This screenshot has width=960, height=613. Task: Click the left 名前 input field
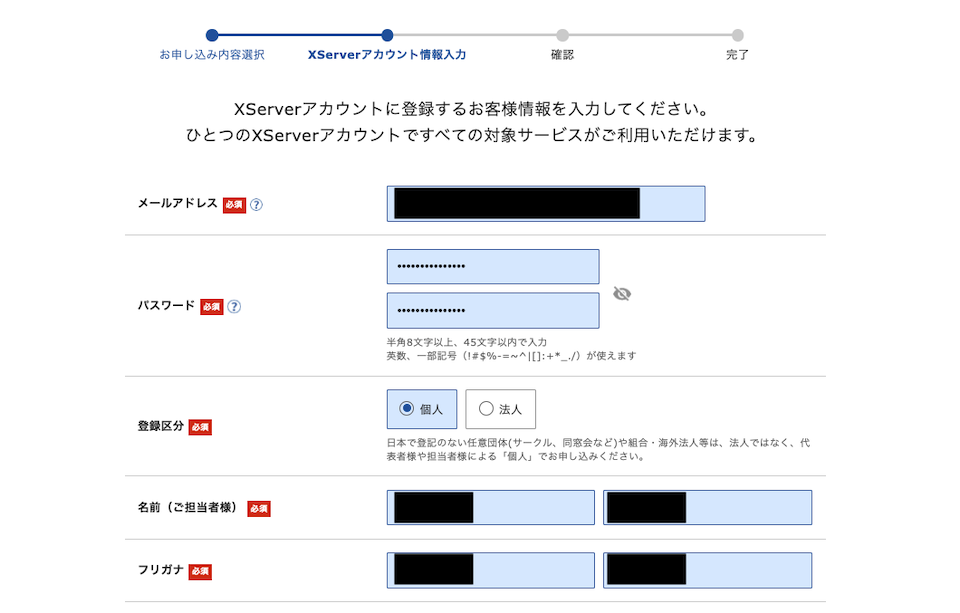(x=490, y=508)
